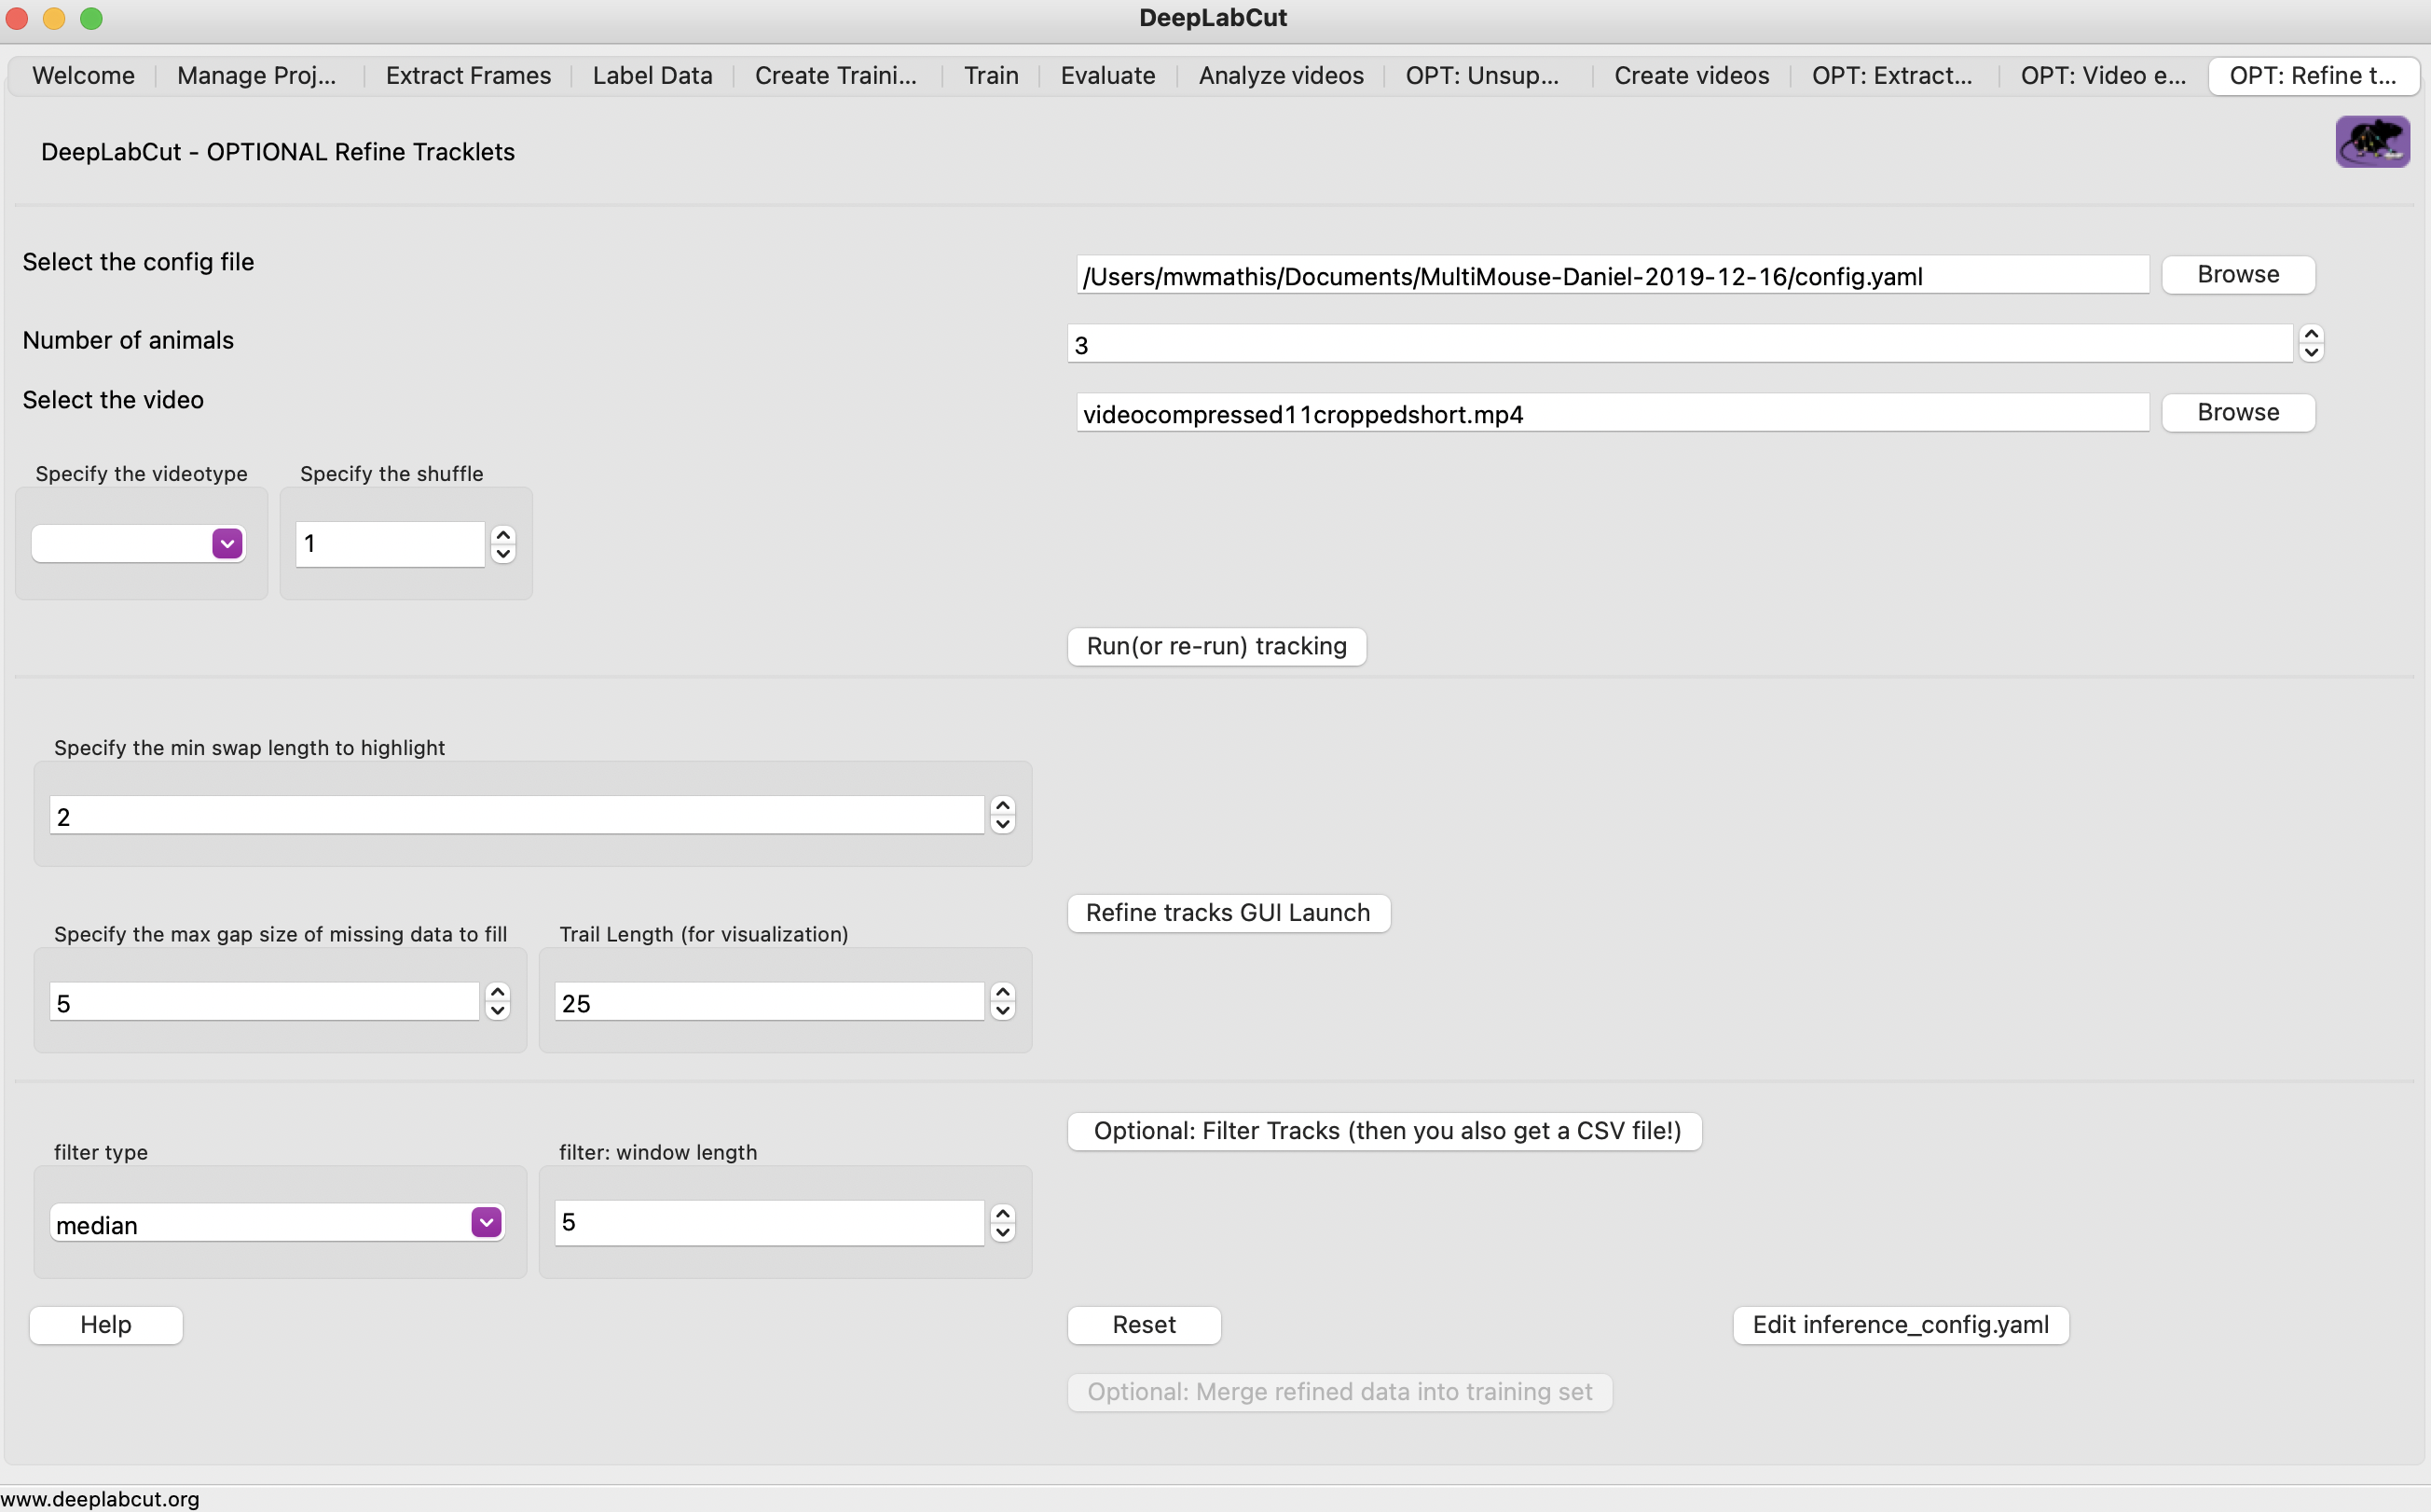Viewport: 2431px width, 1512px height.
Task: Click Optional: Filter Tracks button
Action: [1384, 1130]
